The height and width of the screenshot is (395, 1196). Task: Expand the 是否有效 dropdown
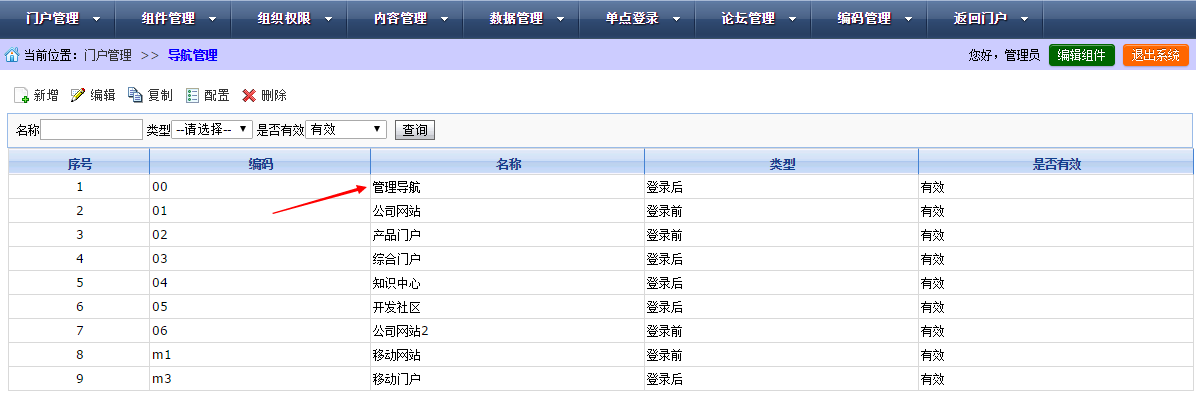point(346,130)
